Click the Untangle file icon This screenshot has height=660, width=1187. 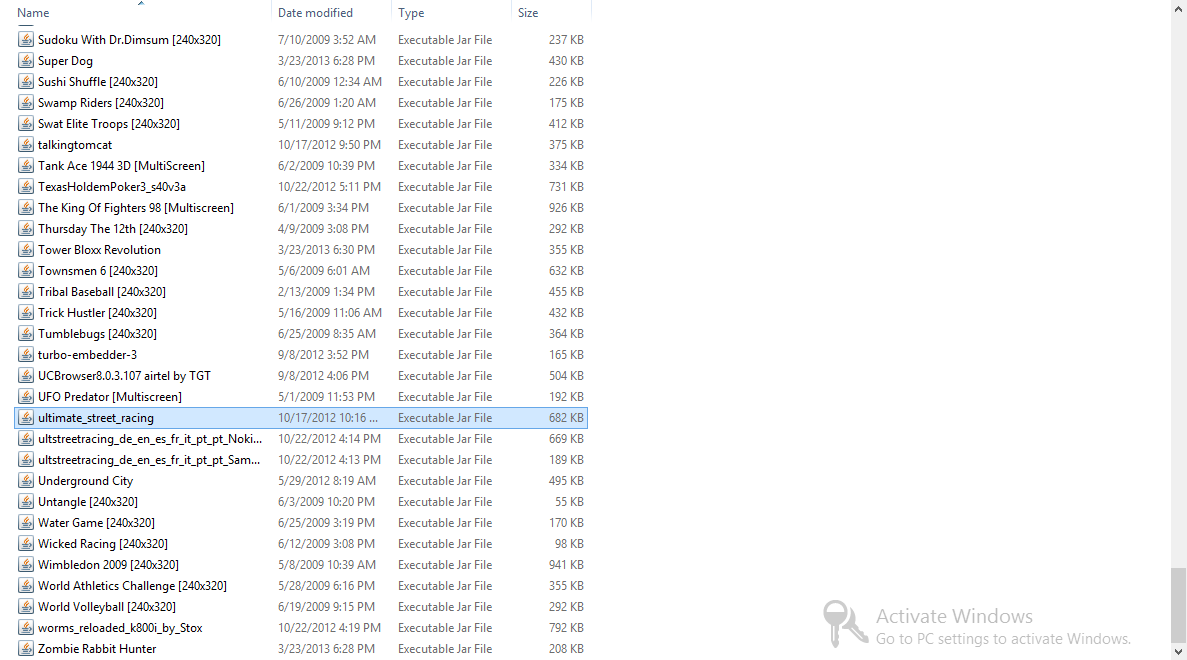(x=26, y=502)
